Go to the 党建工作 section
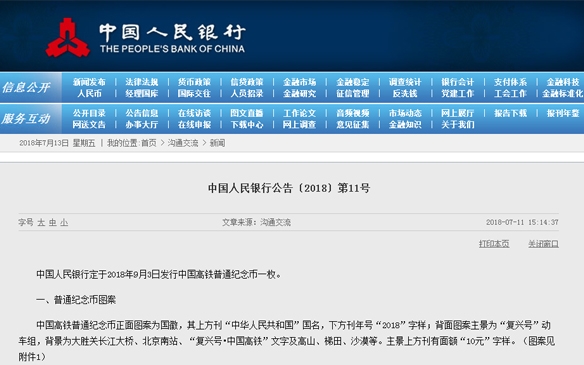The image size is (584, 365). [x=457, y=93]
